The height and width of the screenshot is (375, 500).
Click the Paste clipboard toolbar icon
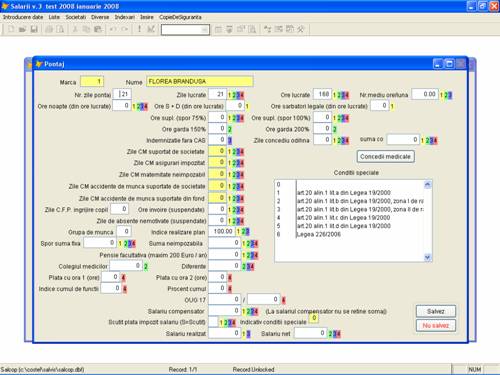click(x=98, y=29)
